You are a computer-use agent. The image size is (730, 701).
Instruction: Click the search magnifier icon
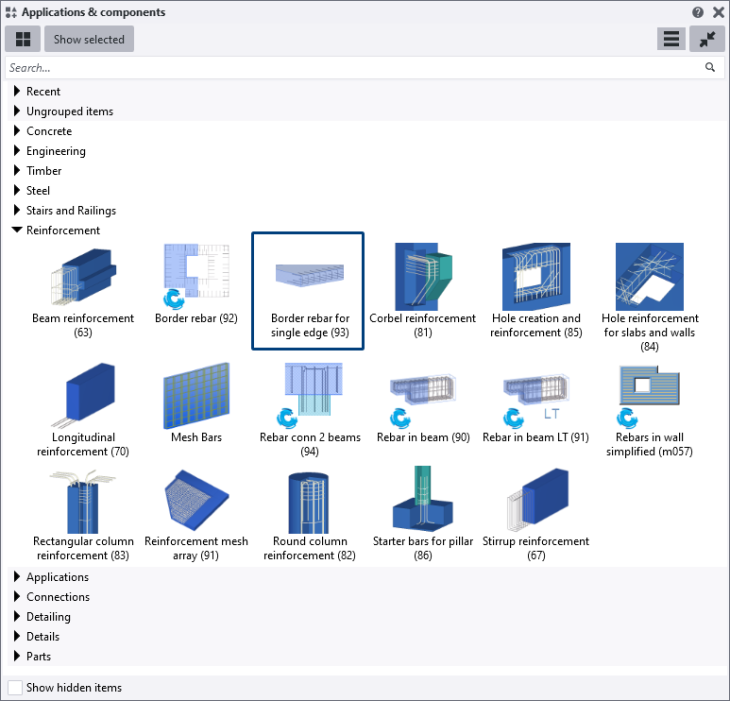710,67
